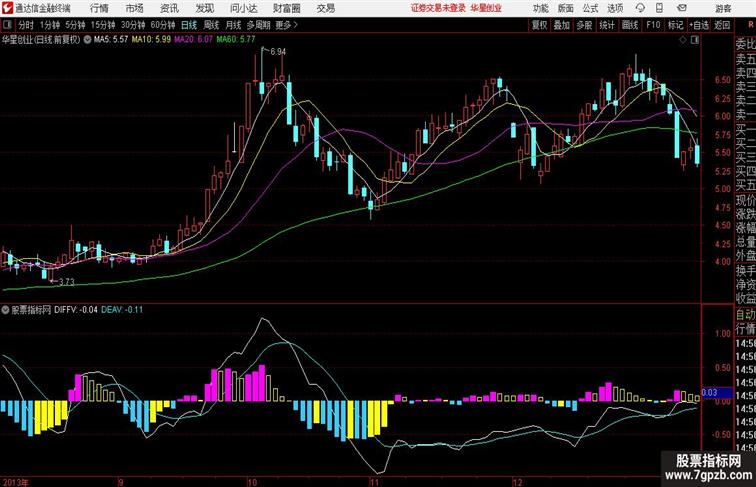This screenshot has height=487, width=756.
Task: Open the headset customer service icon
Action: (x=640, y=8)
